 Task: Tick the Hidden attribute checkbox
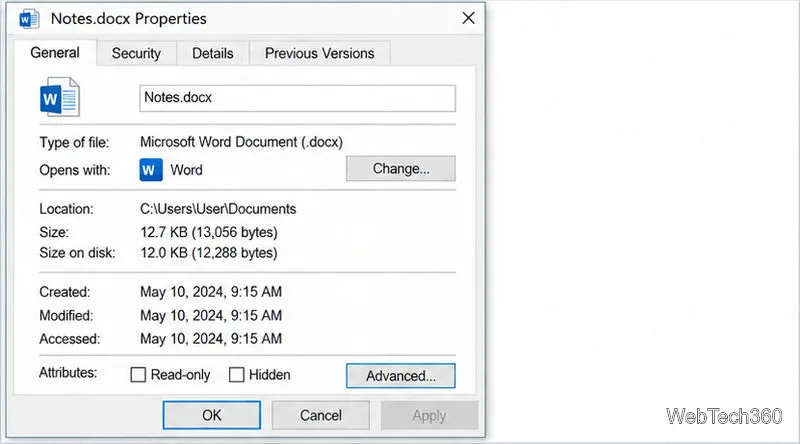point(237,375)
